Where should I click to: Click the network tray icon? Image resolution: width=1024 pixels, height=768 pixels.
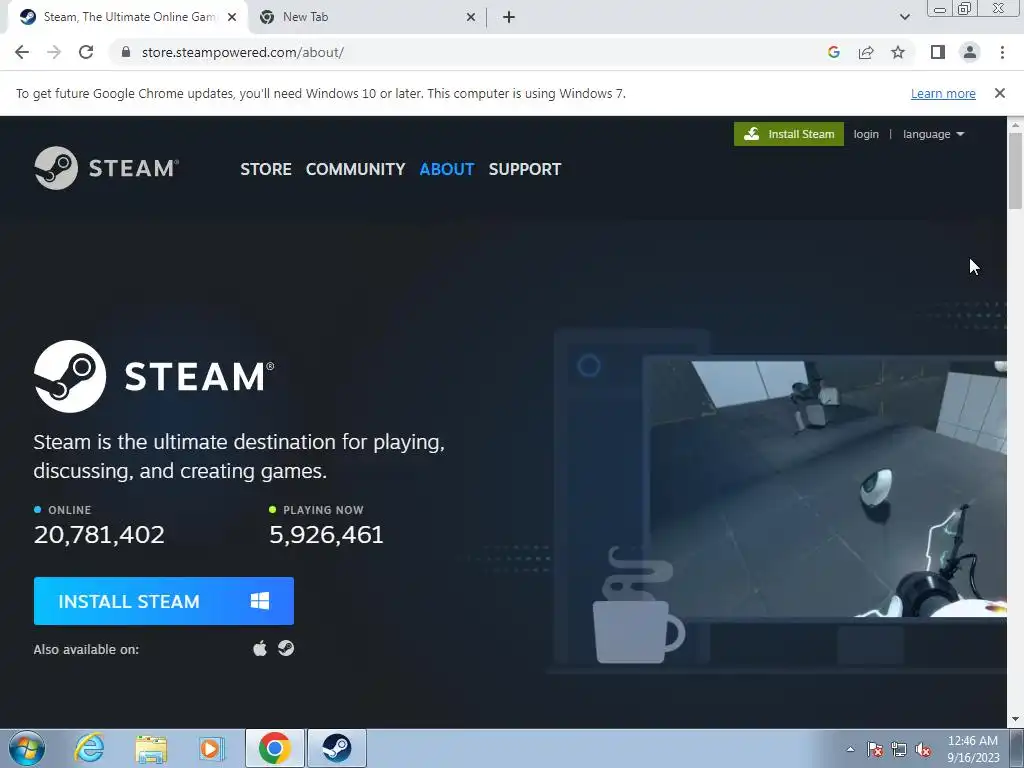899,749
